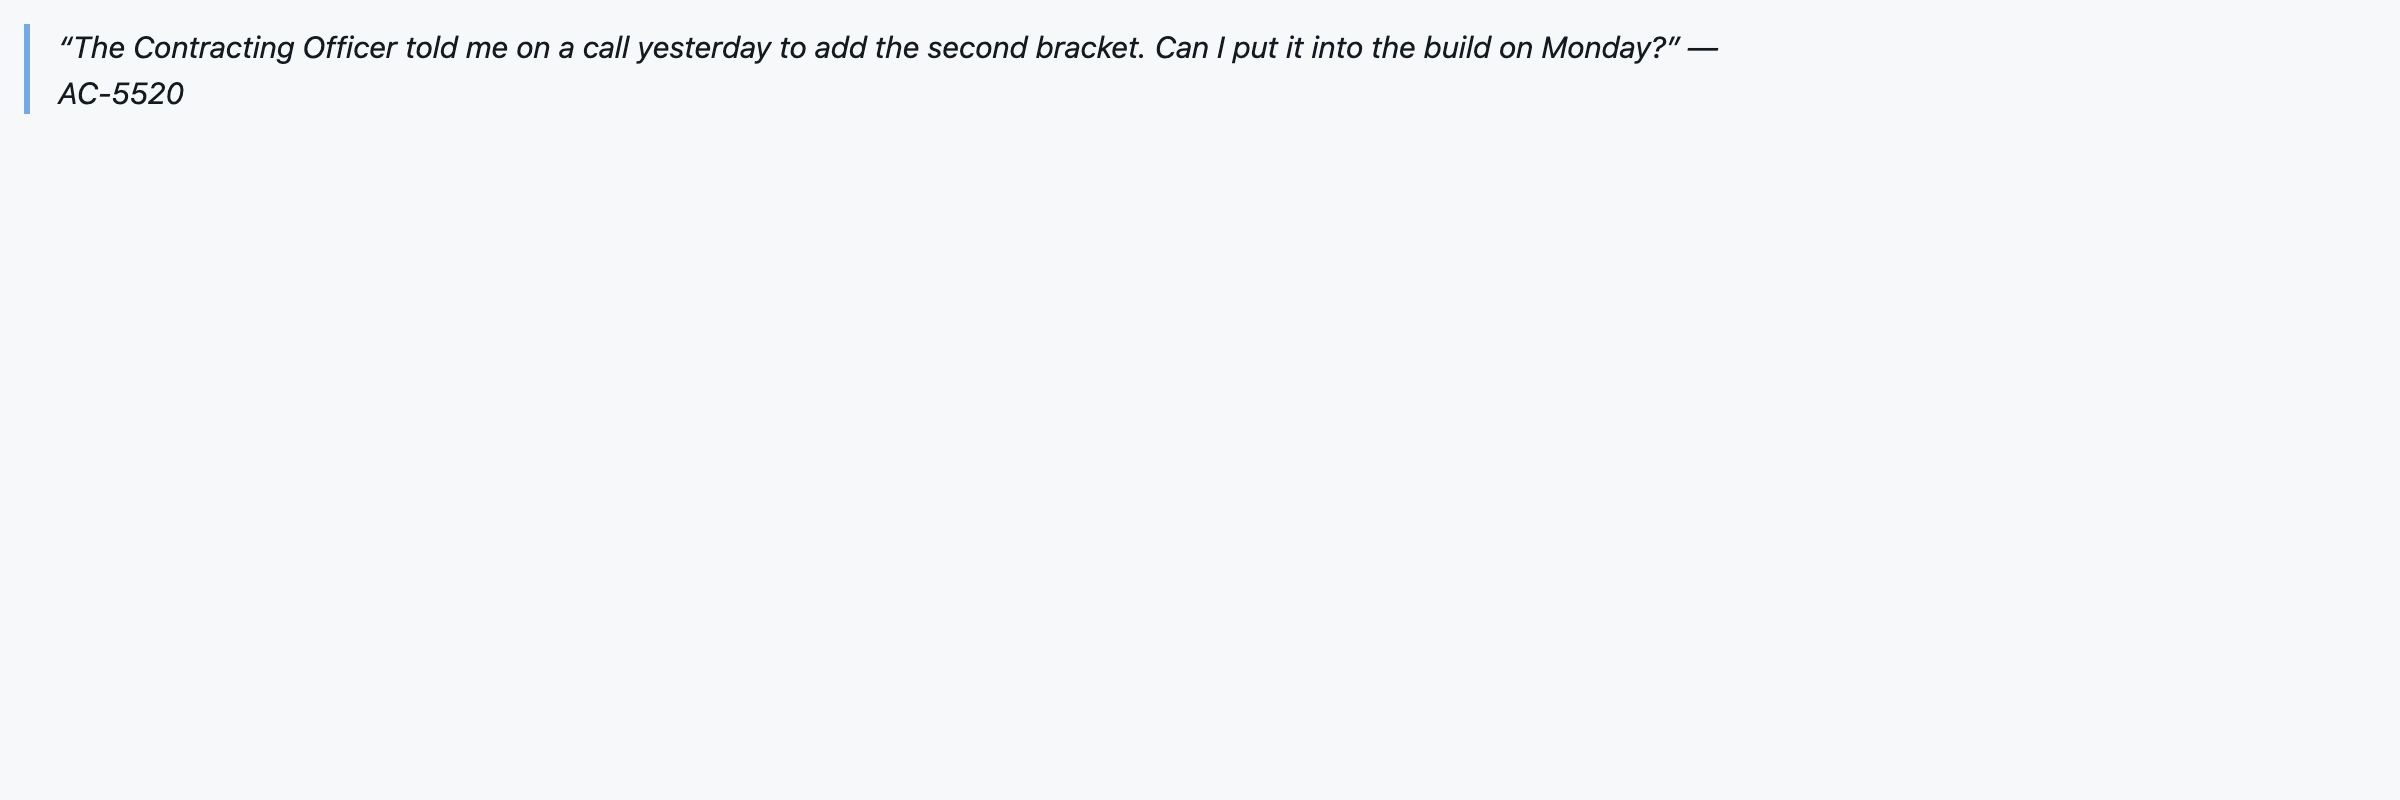Click the word "Can" starting the question
The width and height of the screenshot is (2400, 800).
1181,48
